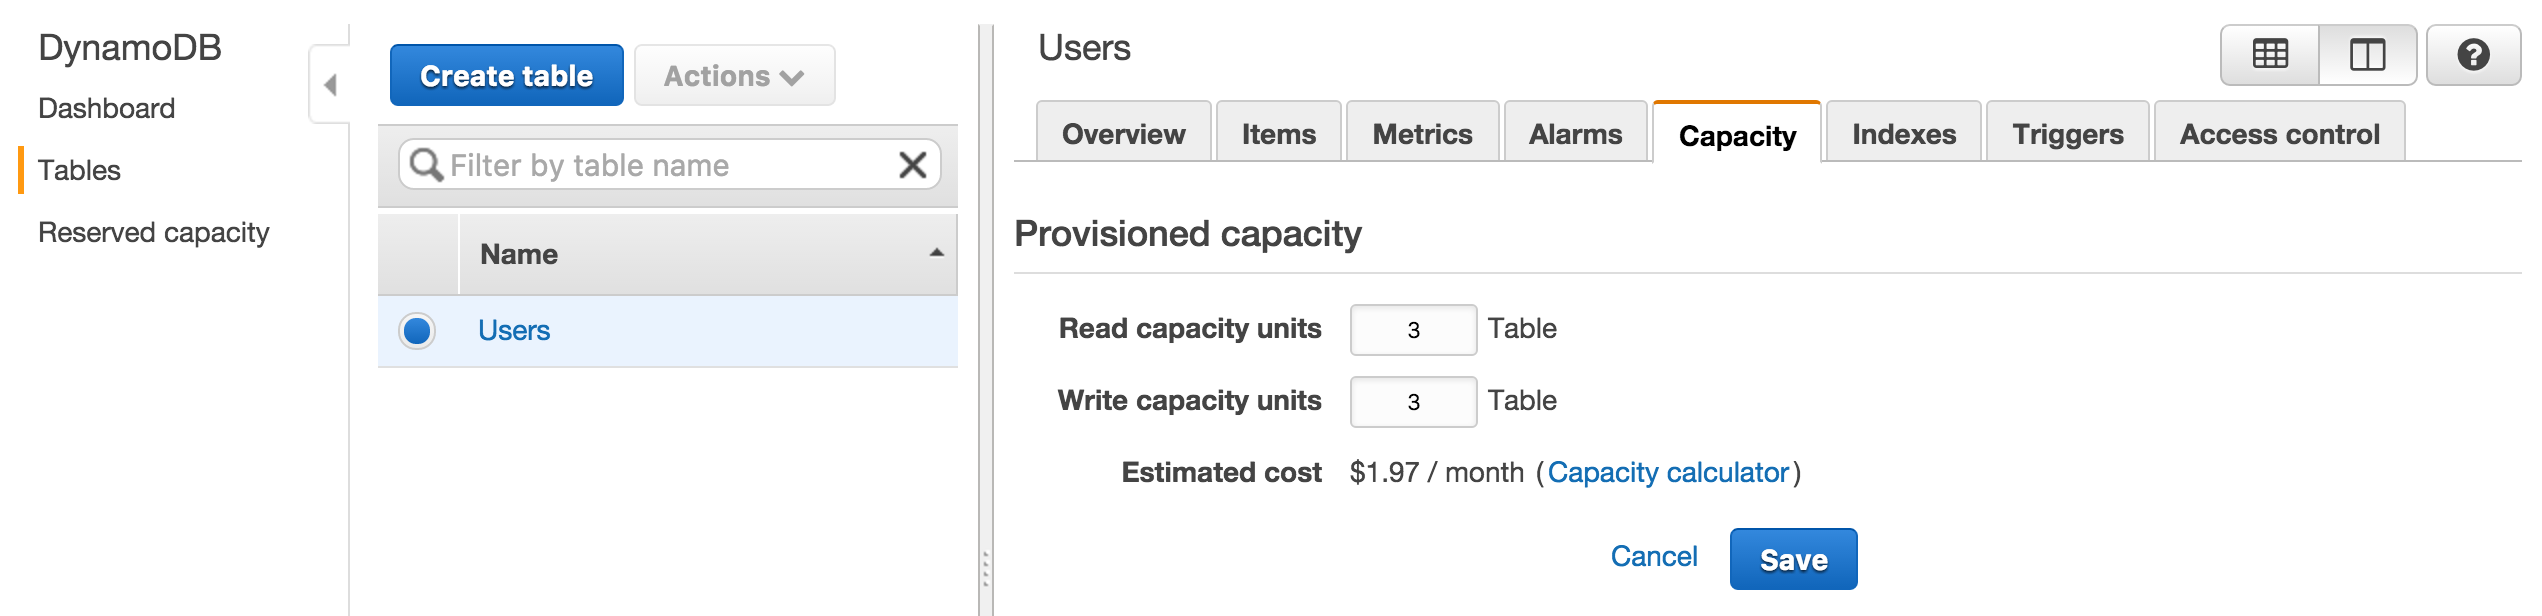The height and width of the screenshot is (616, 2542).
Task: Focus the Write capacity units field
Action: [x=1413, y=402]
